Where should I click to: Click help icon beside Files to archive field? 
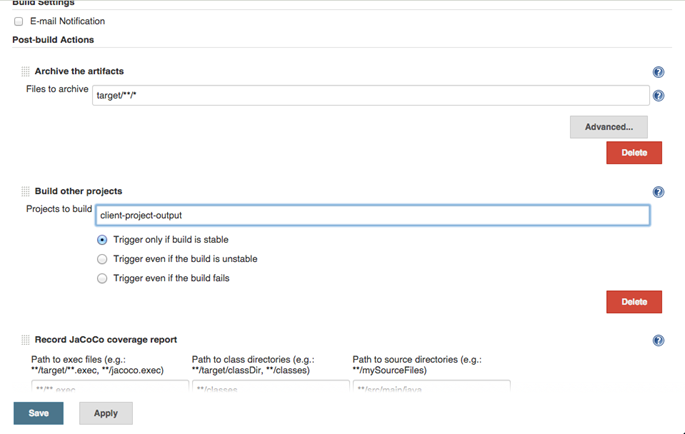[x=658, y=96]
